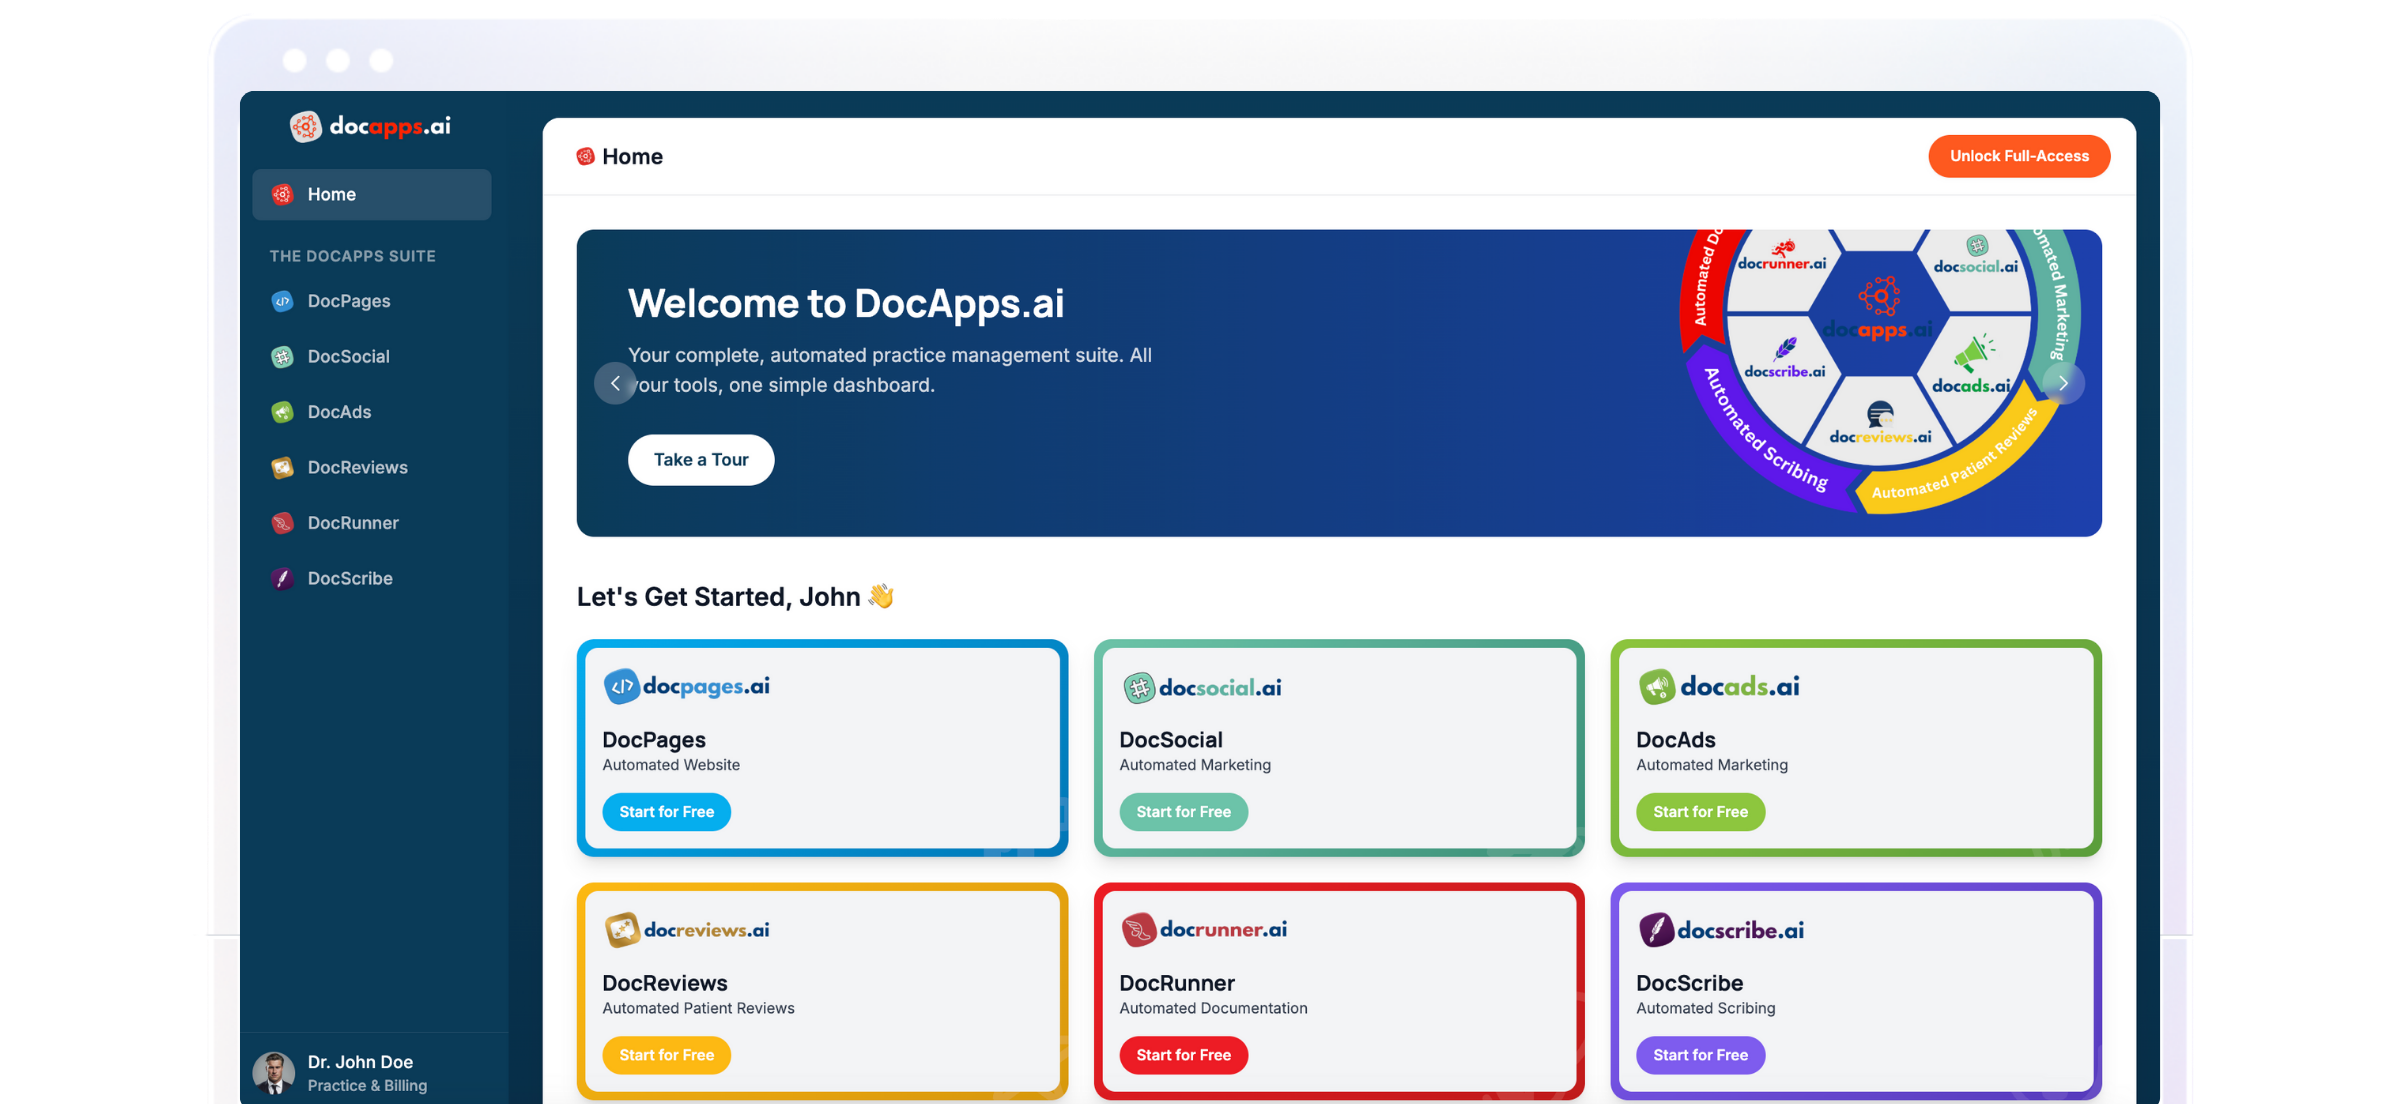Go back using the banner's left chevron
Screen dimensions: 2400x1104
click(616, 383)
